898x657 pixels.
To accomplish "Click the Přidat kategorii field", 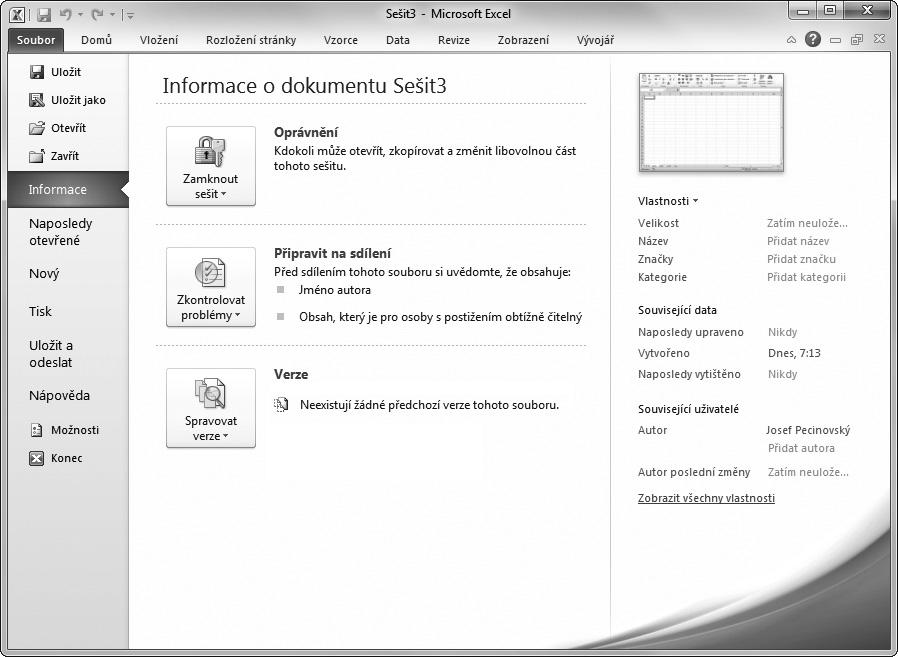I will [x=806, y=277].
